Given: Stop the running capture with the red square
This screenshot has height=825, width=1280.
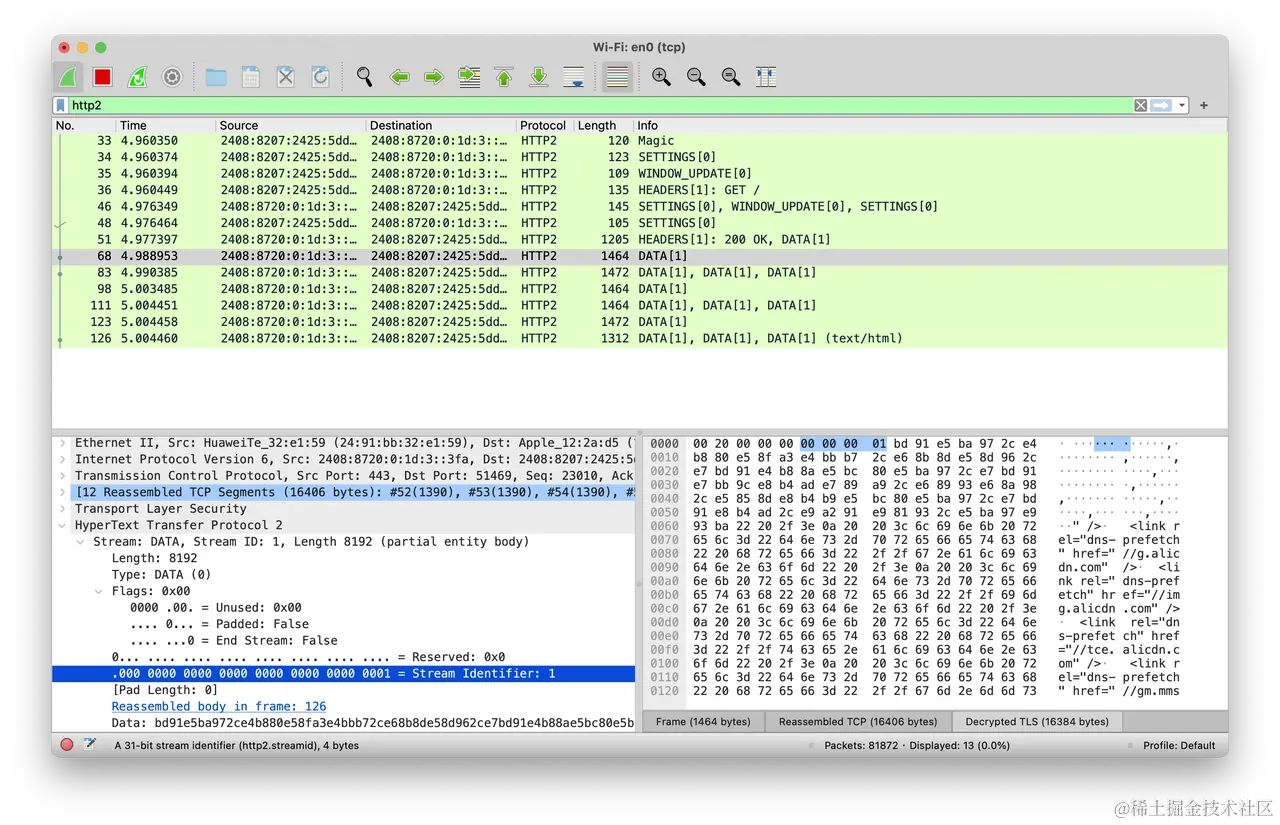Looking at the screenshot, I should coord(102,77).
